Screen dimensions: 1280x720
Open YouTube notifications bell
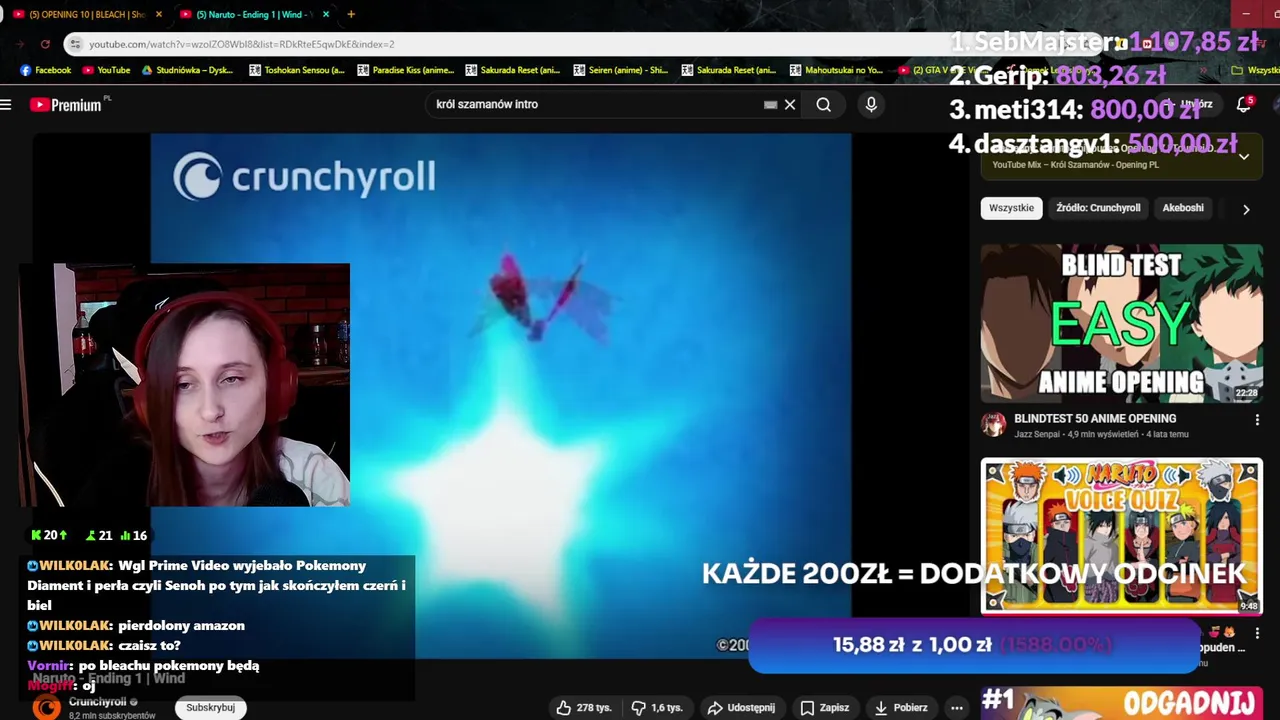[1244, 104]
